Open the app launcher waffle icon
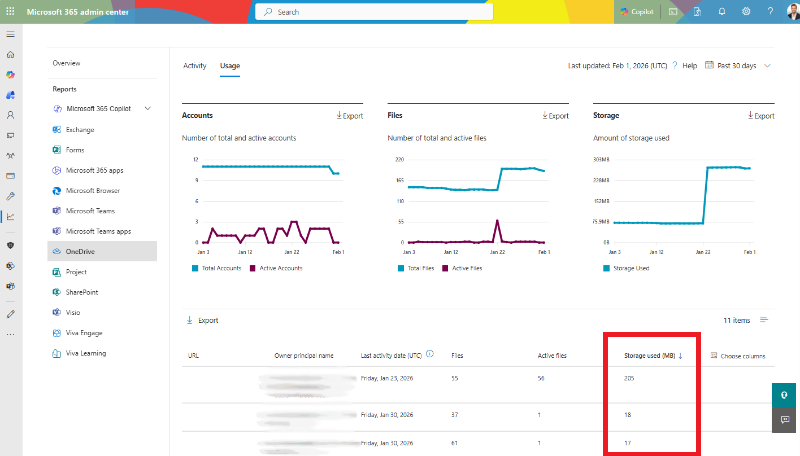Viewport: 800px width, 456px height. click(x=10, y=11)
